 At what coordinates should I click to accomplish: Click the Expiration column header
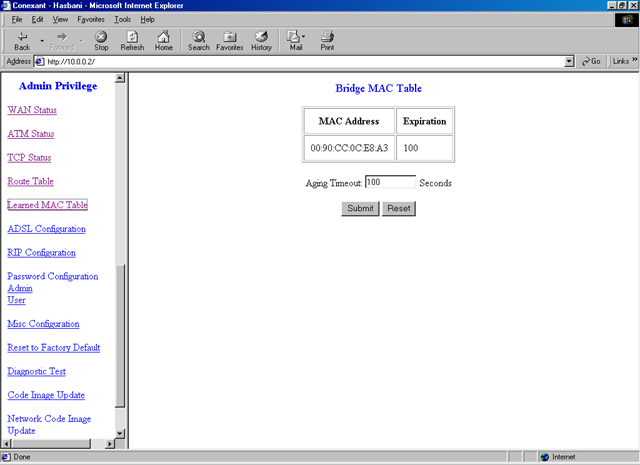click(x=424, y=121)
